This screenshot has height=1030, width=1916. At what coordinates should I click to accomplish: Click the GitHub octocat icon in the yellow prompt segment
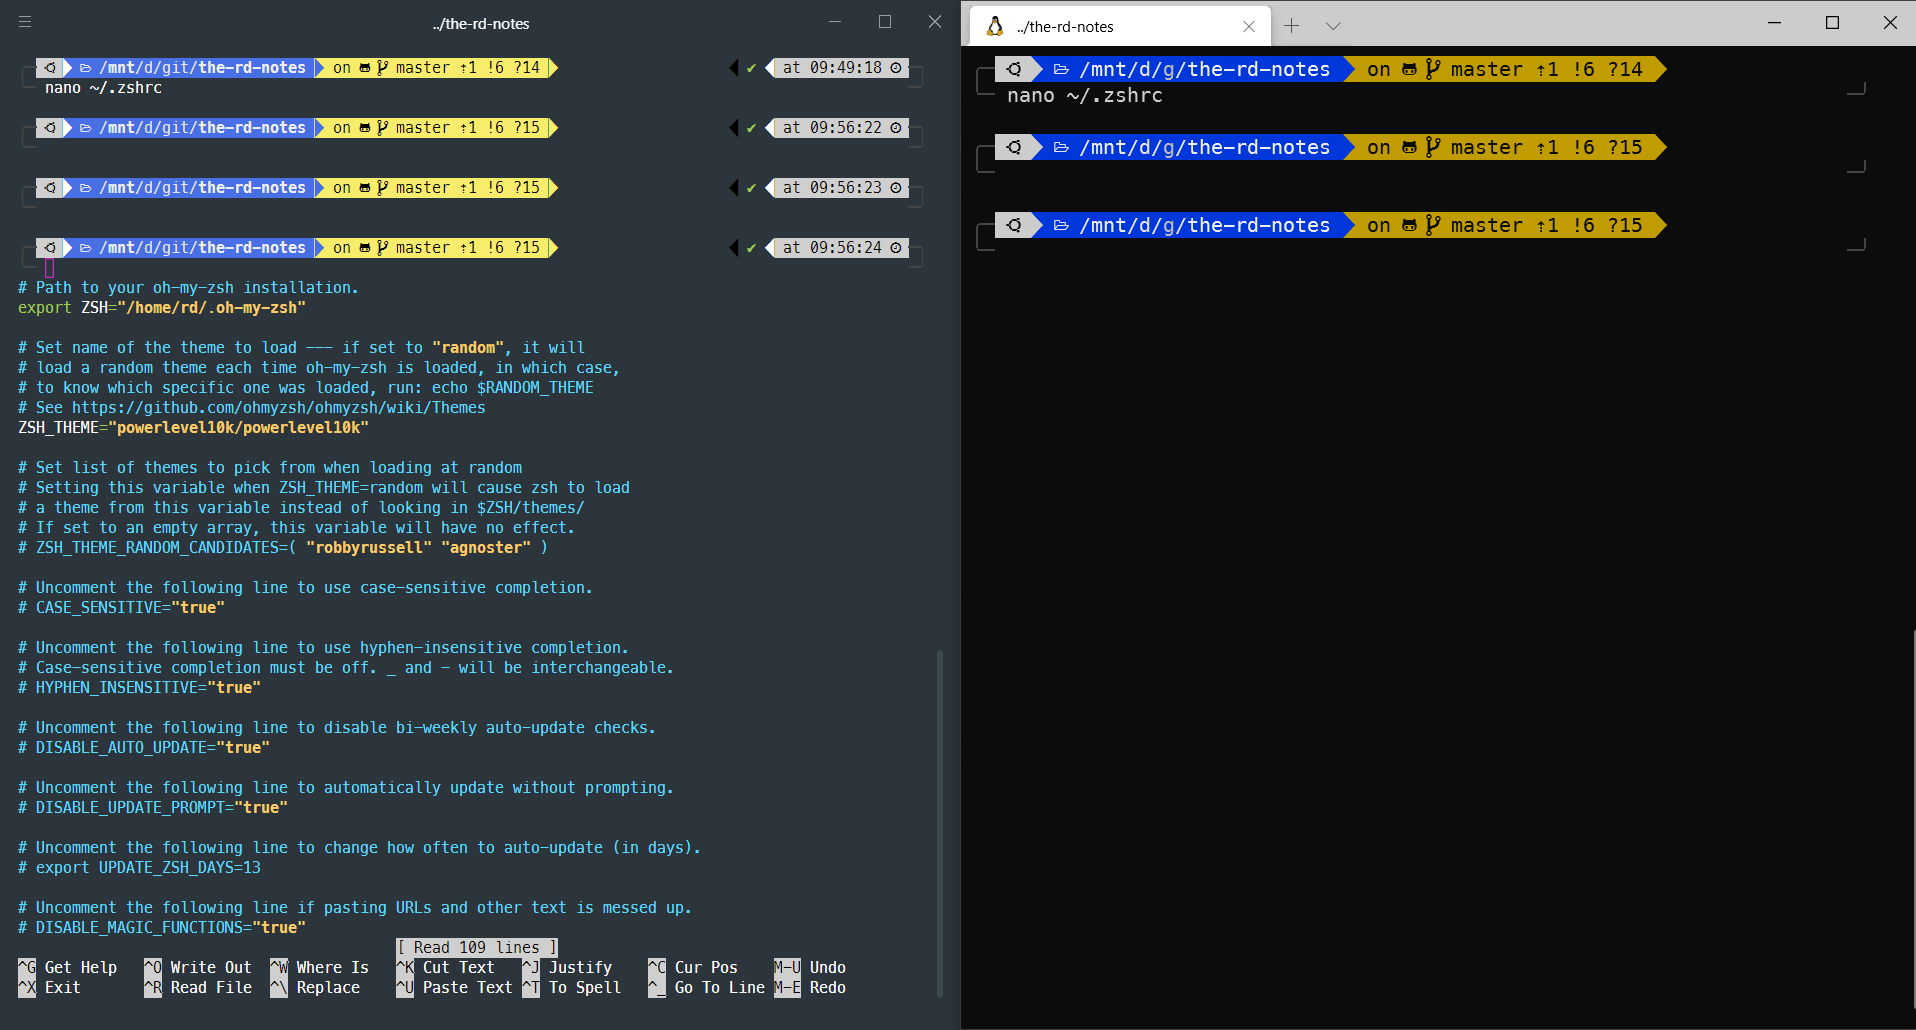pyautogui.click(x=1408, y=69)
